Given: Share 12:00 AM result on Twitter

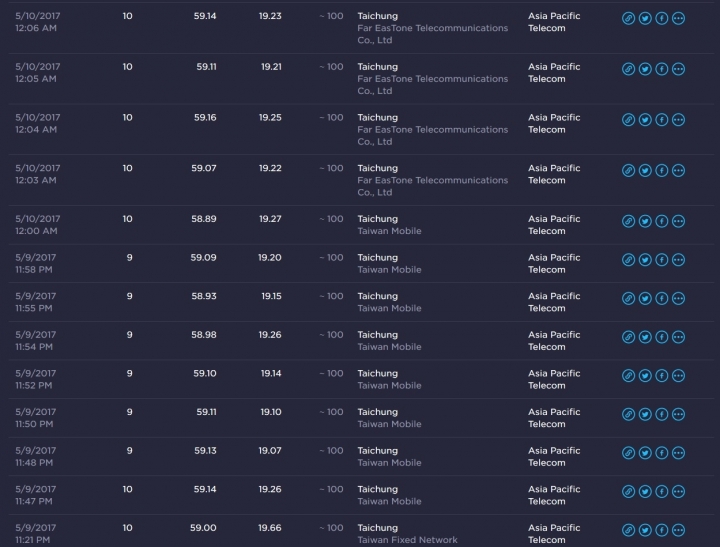Looking at the screenshot, I should [x=645, y=221].
